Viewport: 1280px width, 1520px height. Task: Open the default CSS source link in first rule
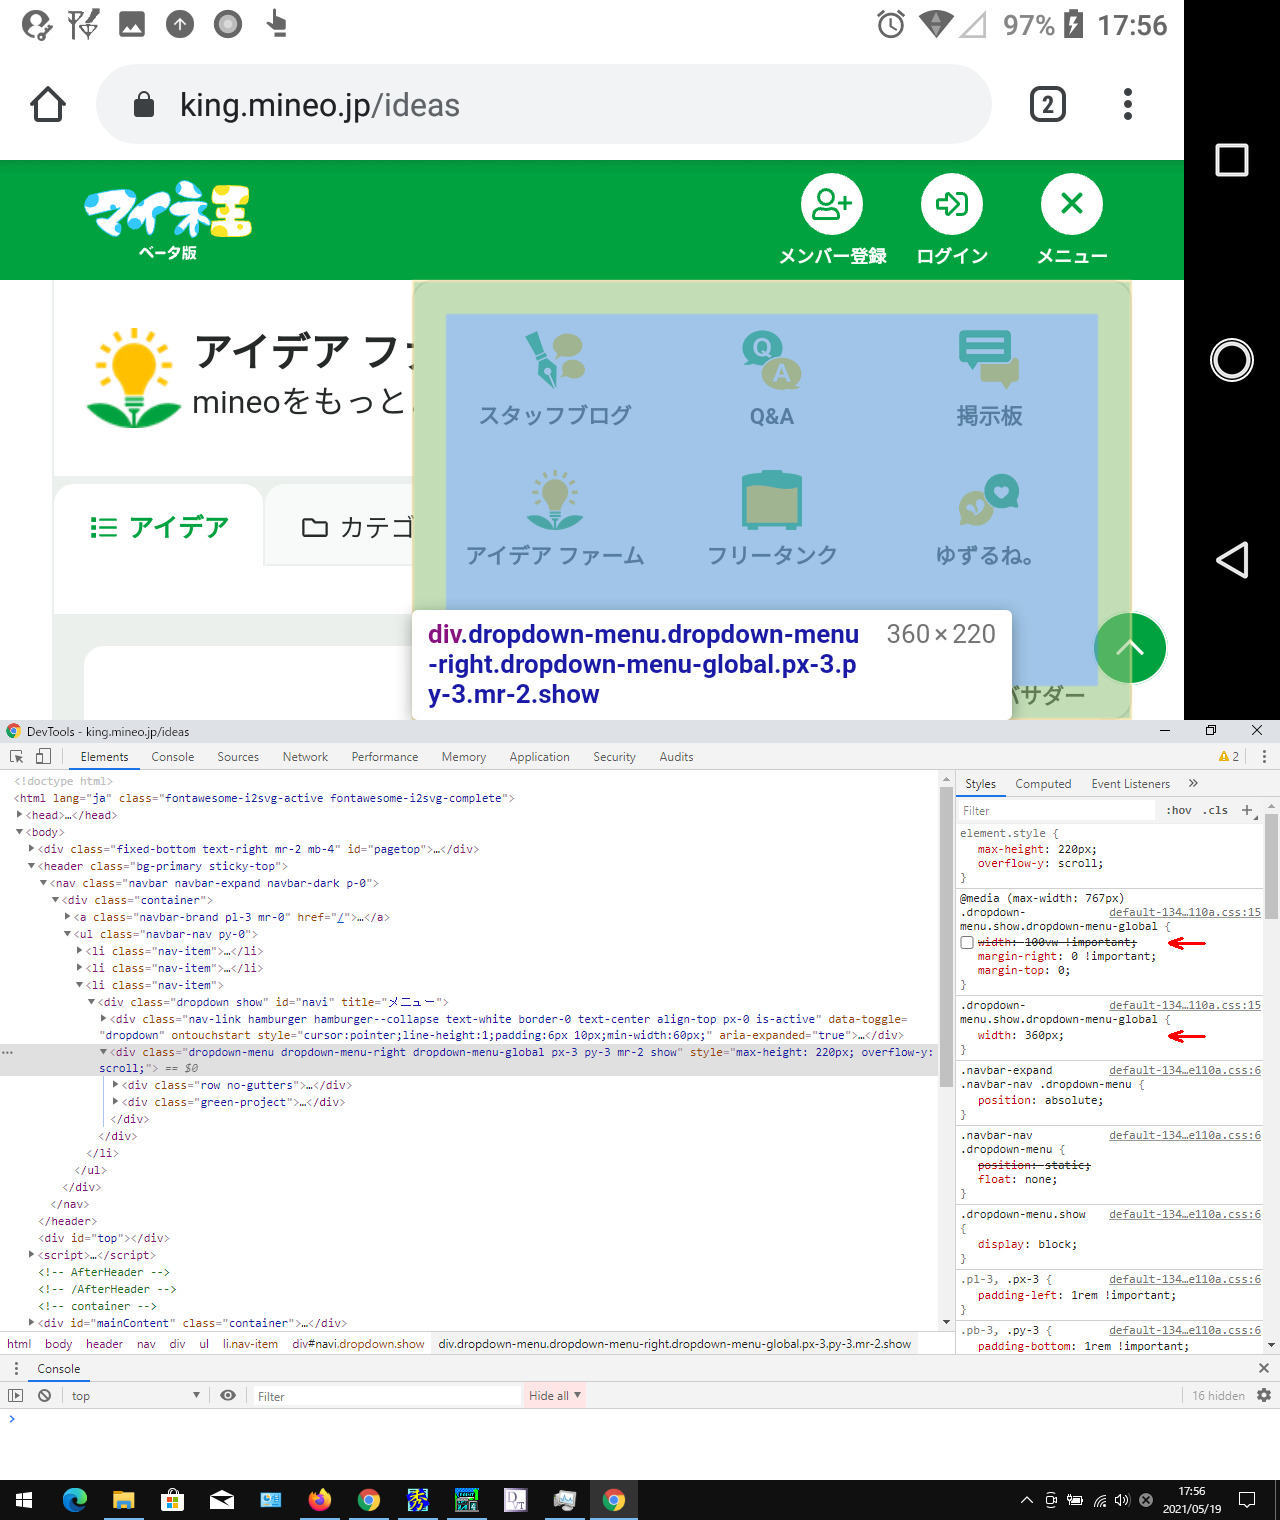1184,912
